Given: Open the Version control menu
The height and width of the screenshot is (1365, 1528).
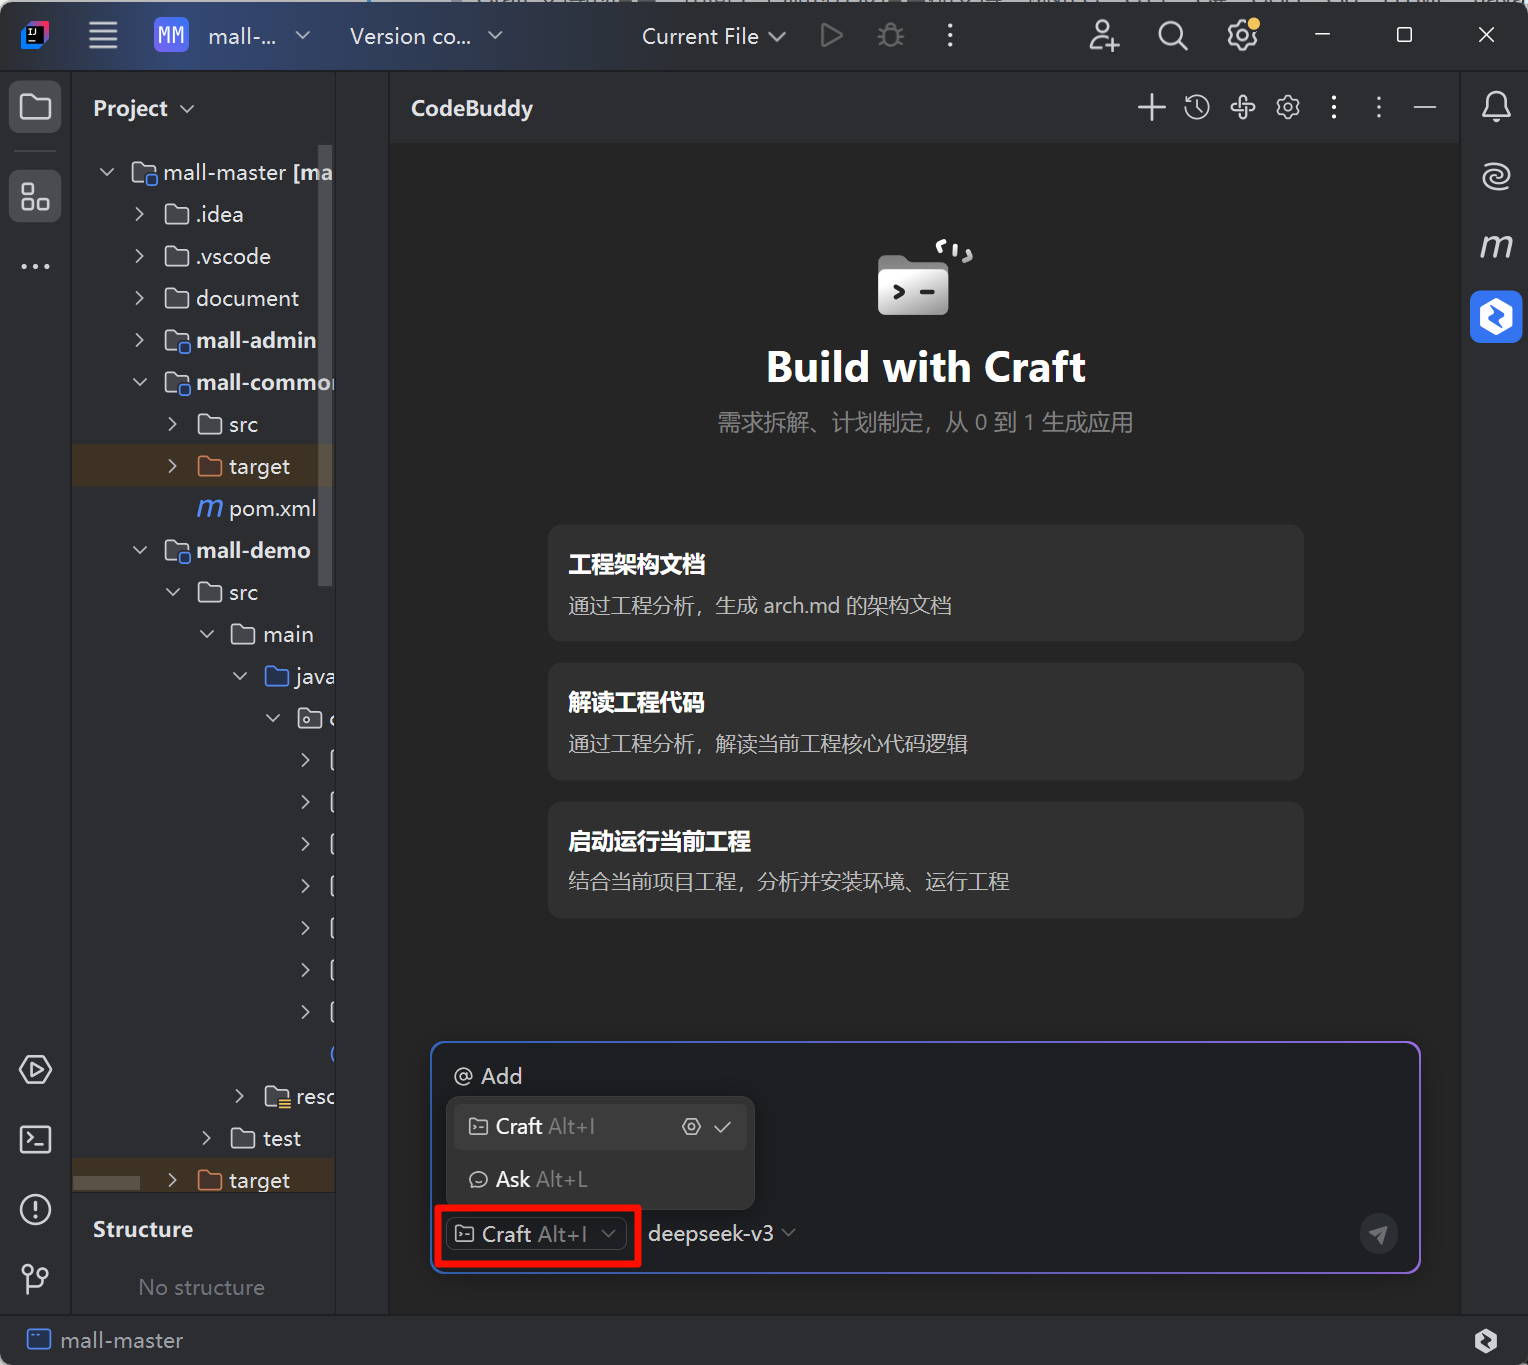Looking at the screenshot, I should (426, 37).
